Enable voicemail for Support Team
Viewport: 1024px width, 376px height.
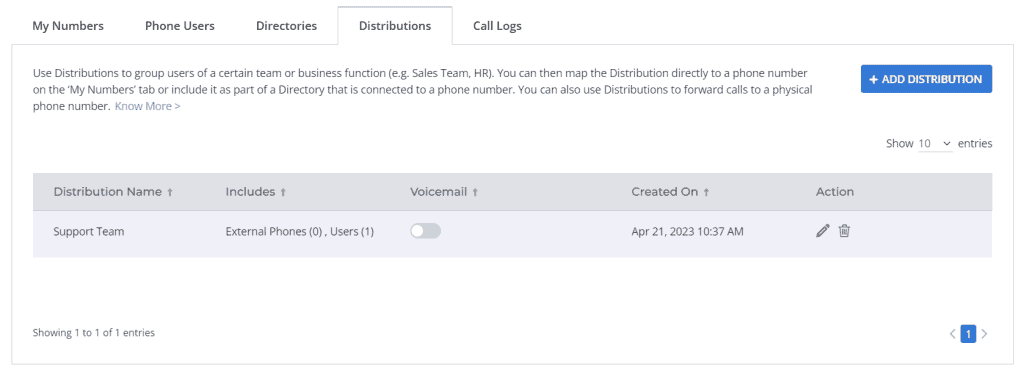pos(425,231)
